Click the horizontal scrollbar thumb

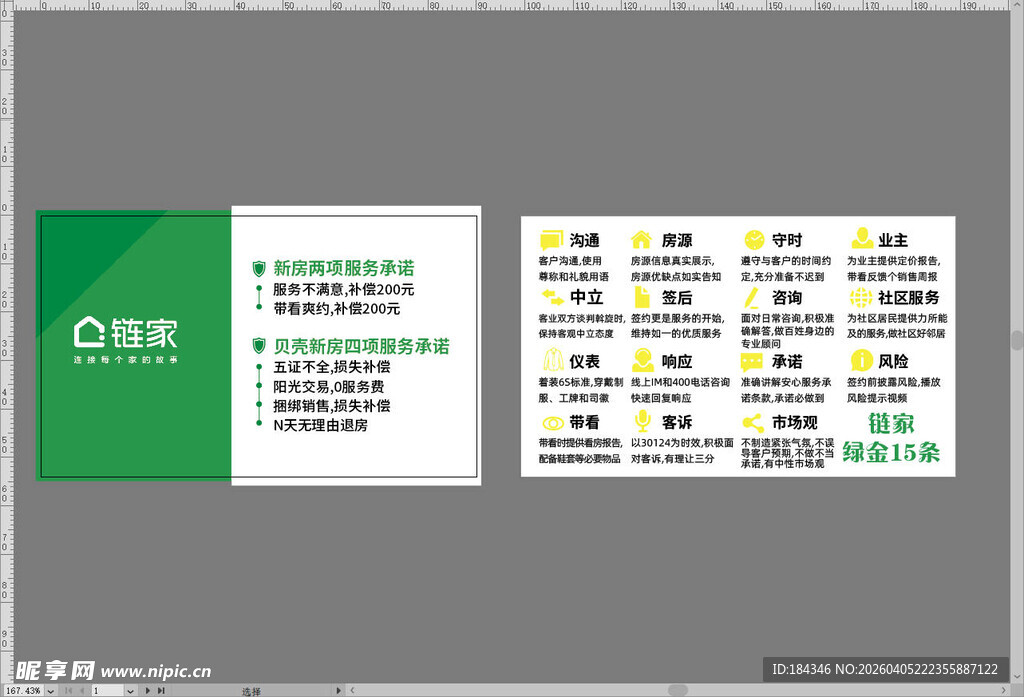(678, 690)
